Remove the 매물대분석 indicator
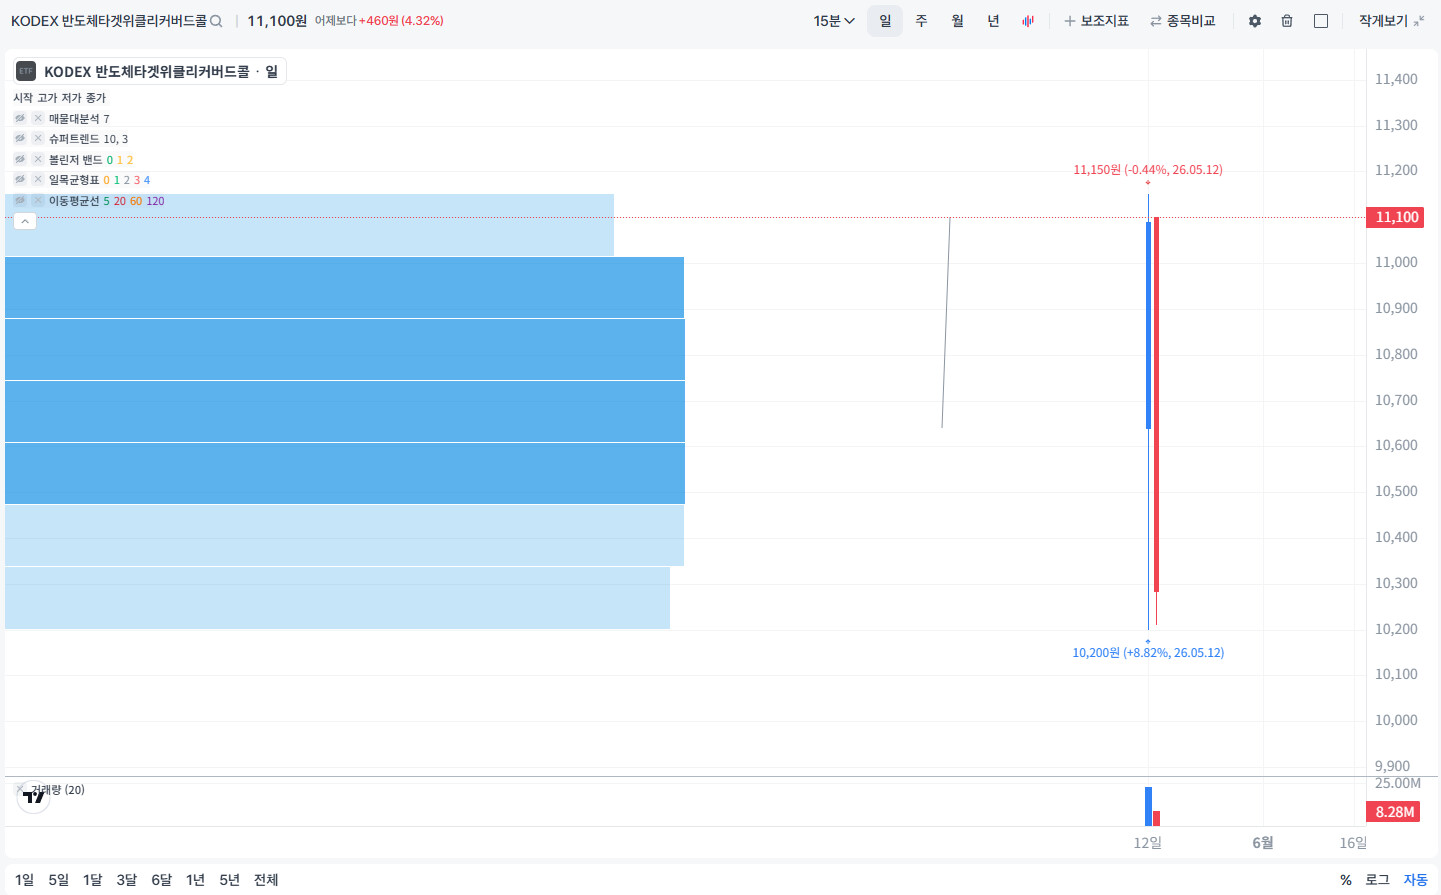This screenshot has height=895, width=1441. [x=38, y=118]
